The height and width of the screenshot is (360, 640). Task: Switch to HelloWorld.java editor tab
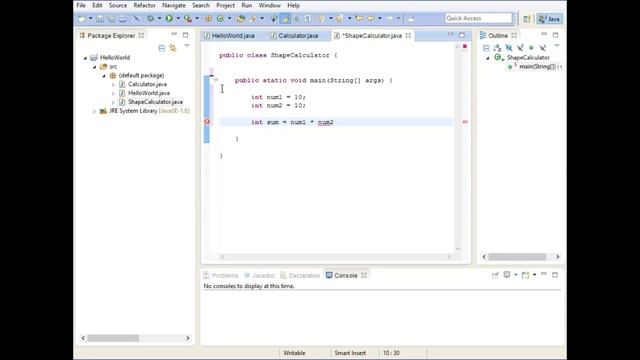(229, 36)
